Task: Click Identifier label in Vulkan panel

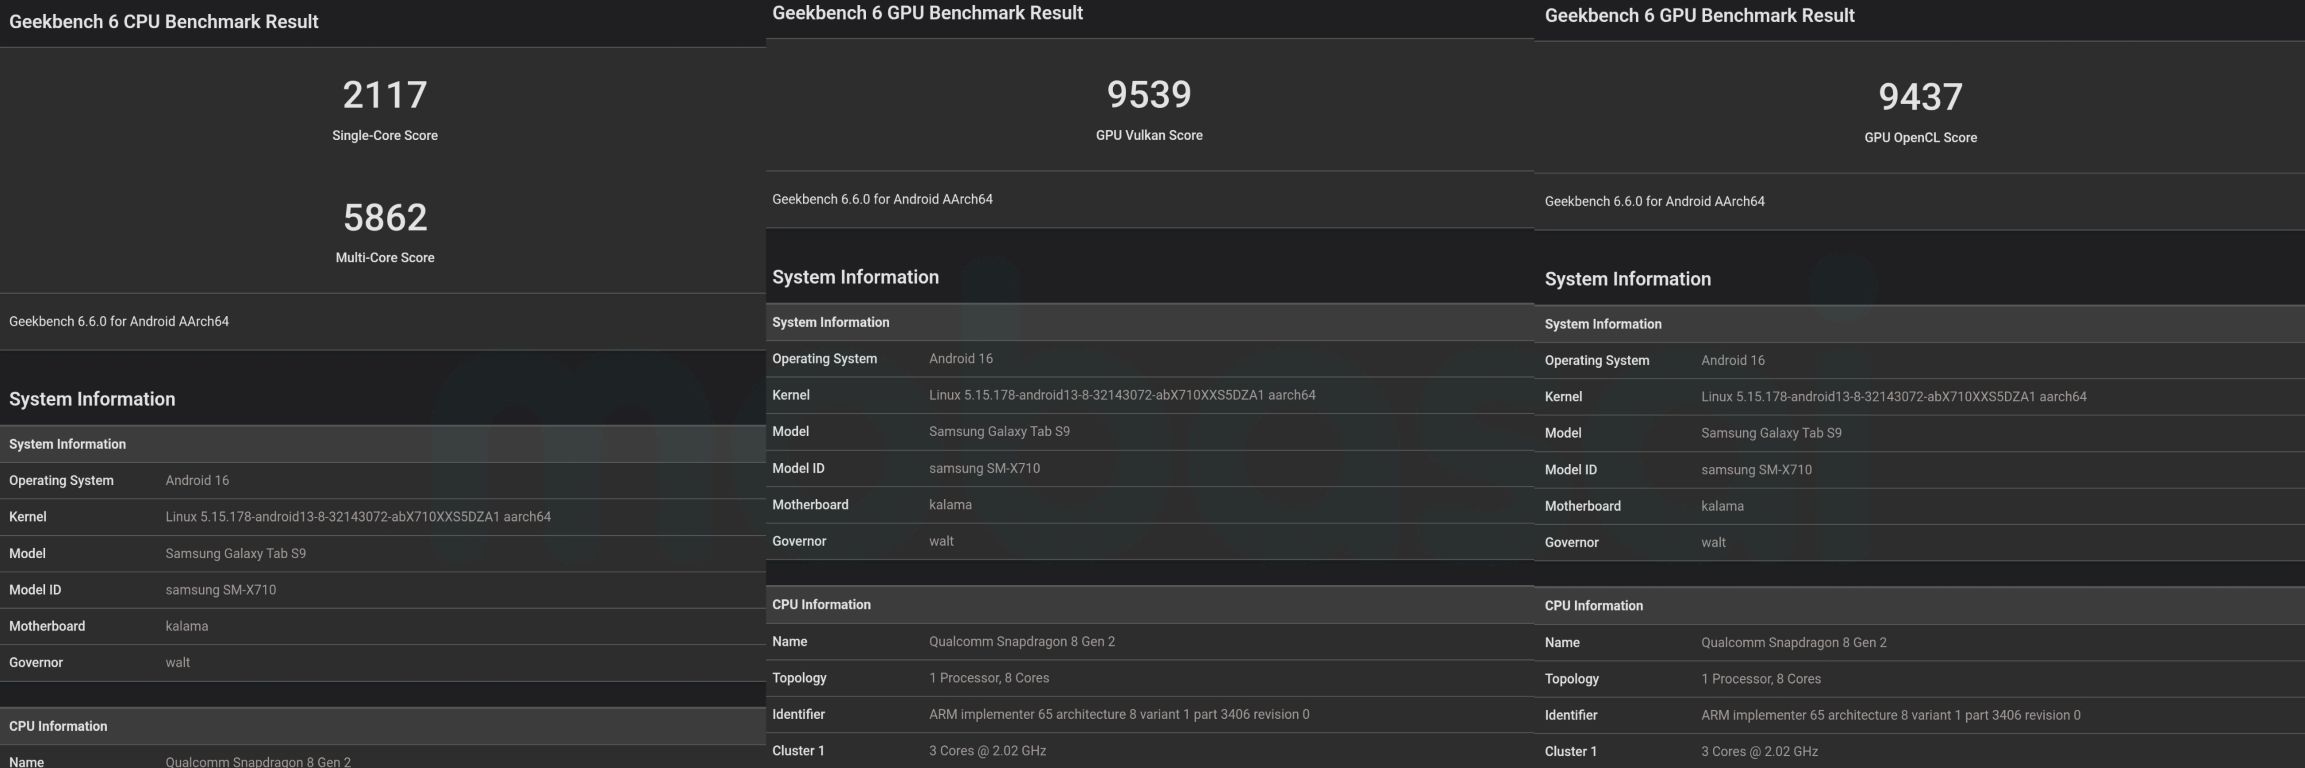Action: pos(798,715)
